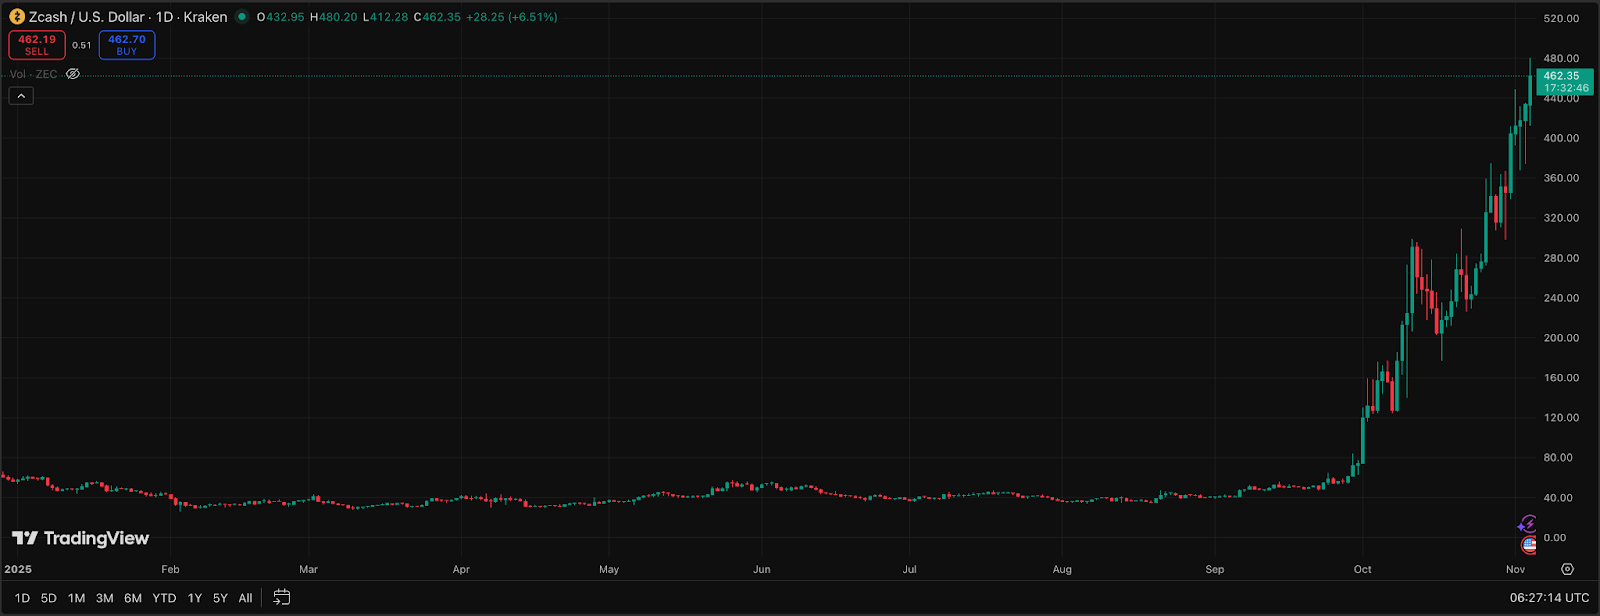Click the 2025 label on time axis
The width and height of the screenshot is (1600, 616).
click(x=18, y=569)
